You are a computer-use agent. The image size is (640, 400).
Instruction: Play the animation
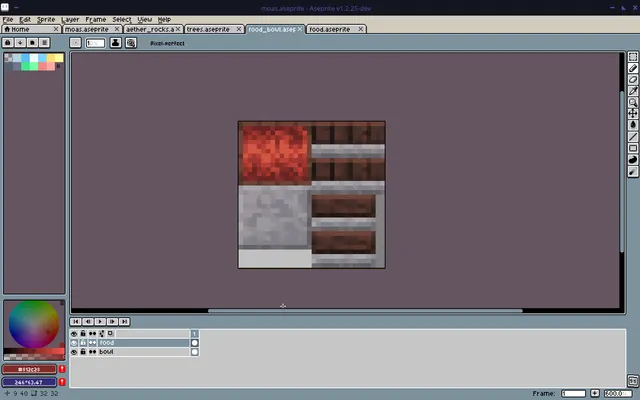[100, 322]
